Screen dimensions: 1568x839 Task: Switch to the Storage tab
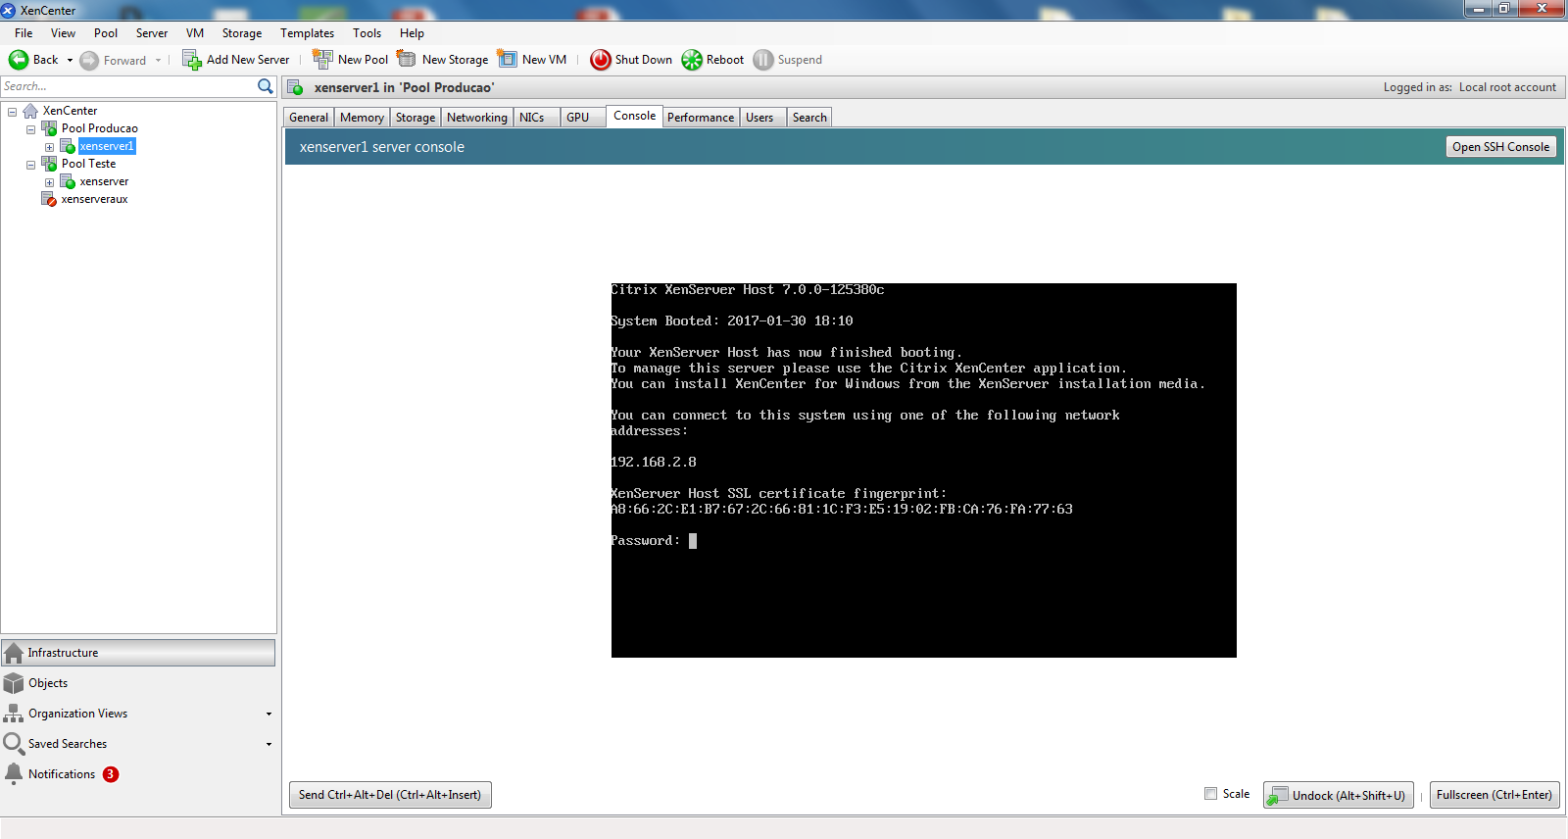point(415,118)
